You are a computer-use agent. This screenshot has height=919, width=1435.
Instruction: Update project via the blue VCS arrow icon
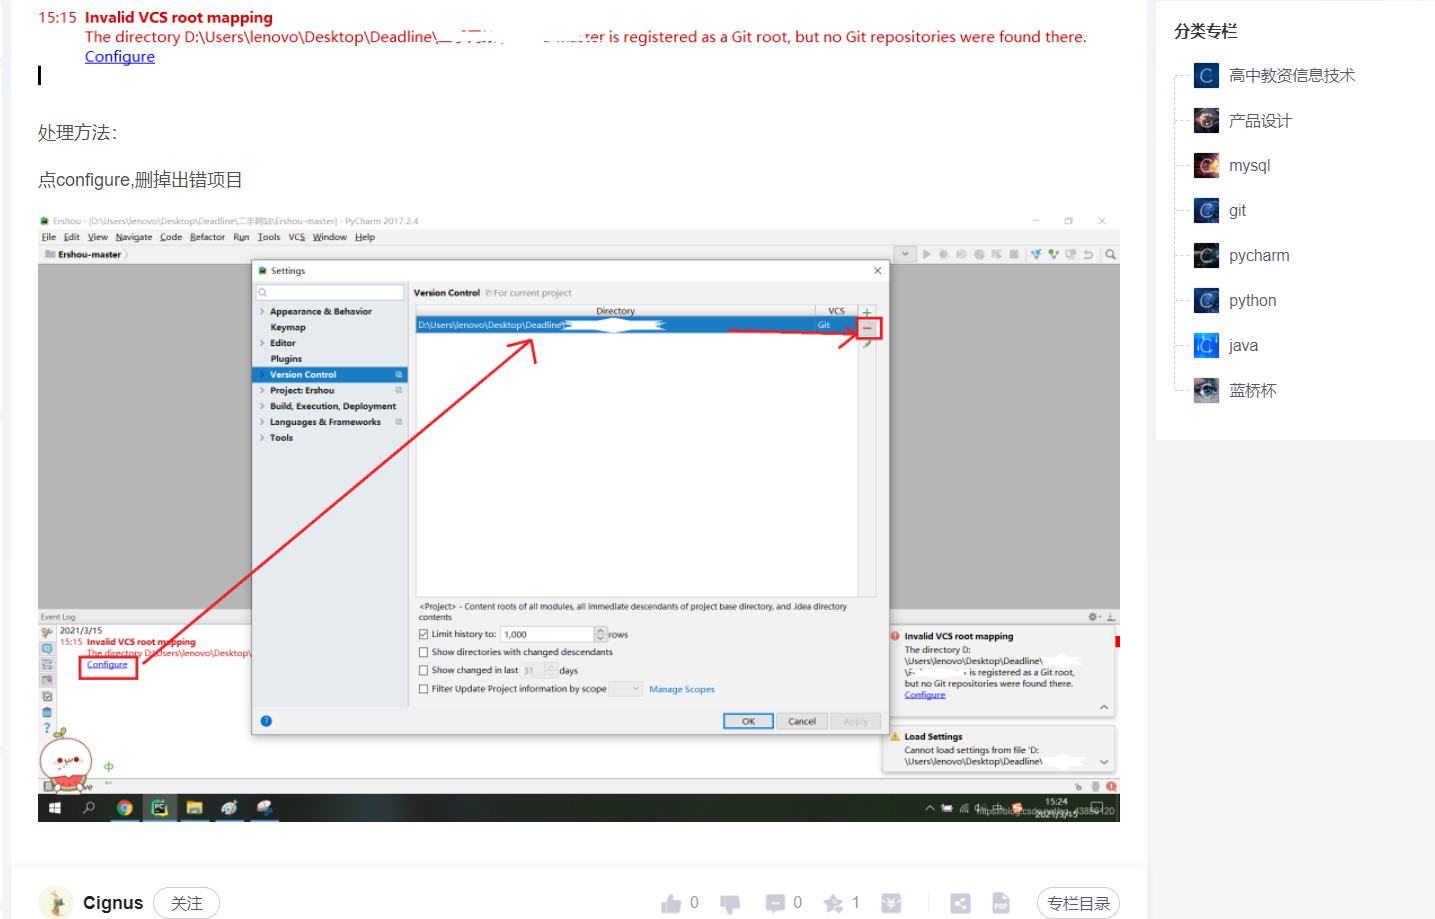point(1037,253)
